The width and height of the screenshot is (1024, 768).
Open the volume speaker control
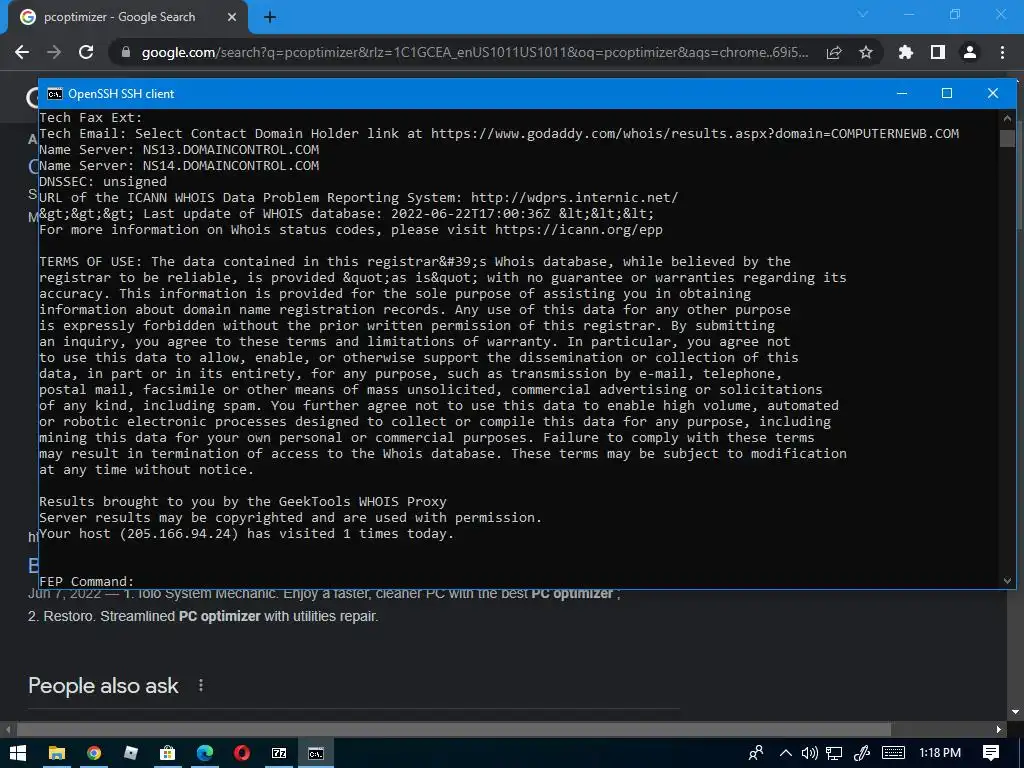[809, 753]
